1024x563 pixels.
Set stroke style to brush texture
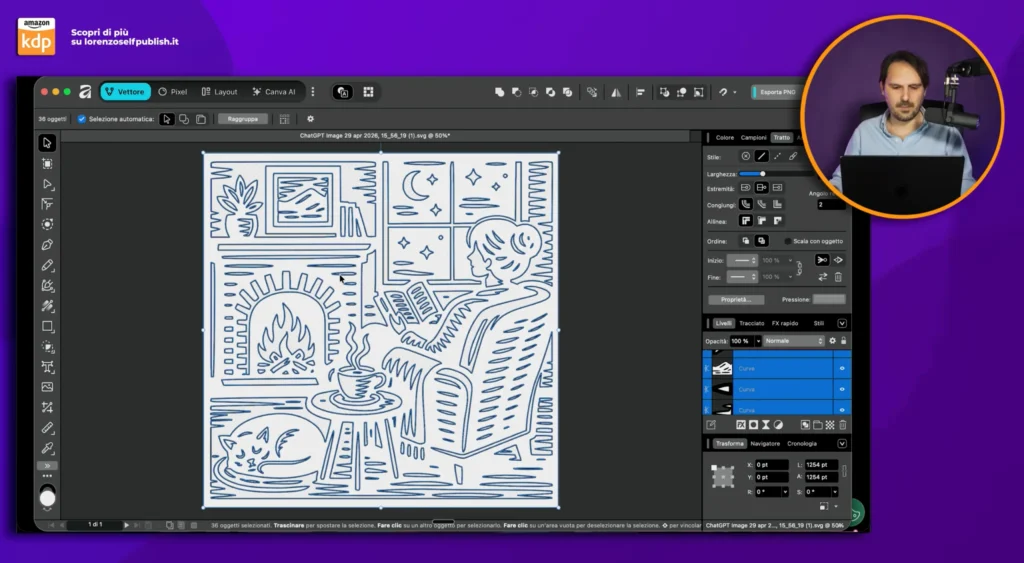(793, 156)
